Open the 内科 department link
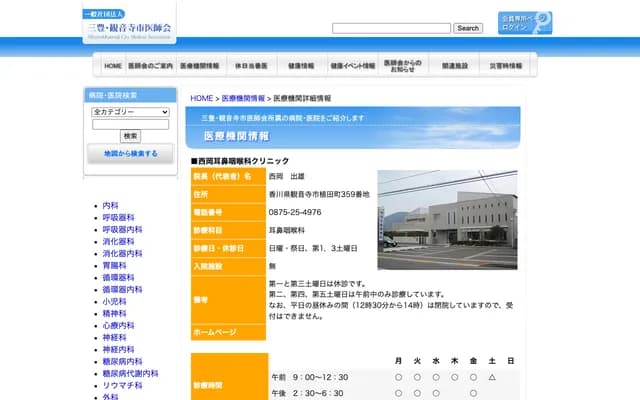Viewport: 640px width, 400px height. [x=110, y=205]
